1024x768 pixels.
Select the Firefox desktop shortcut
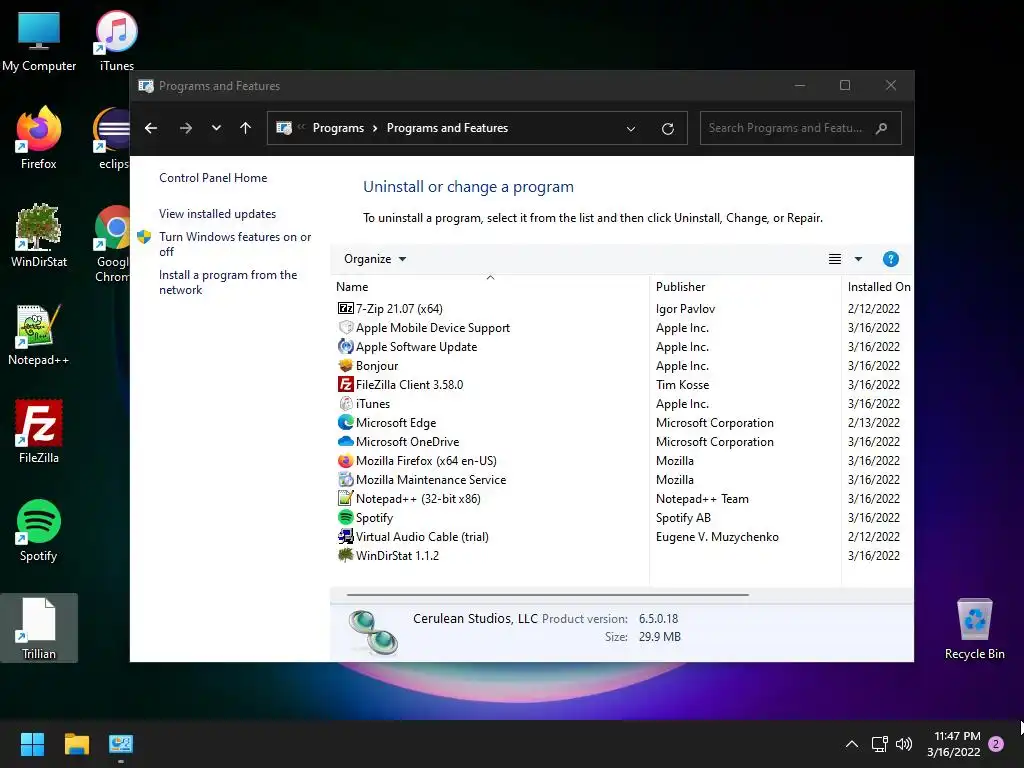click(x=39, y=138)
